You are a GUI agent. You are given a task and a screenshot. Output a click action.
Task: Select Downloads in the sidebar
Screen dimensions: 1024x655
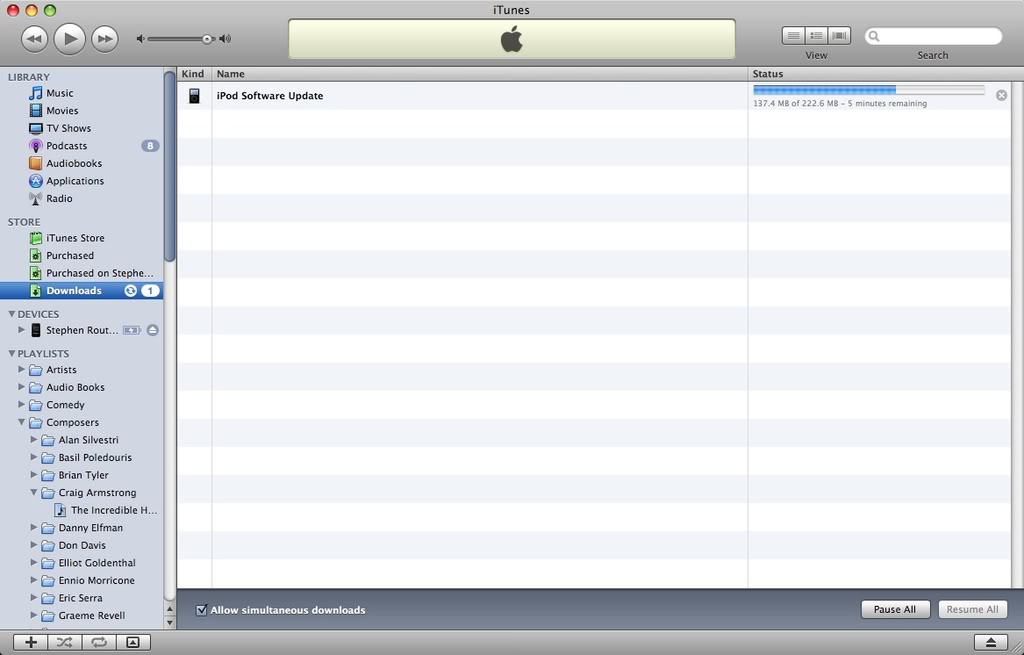click(82, 291)
